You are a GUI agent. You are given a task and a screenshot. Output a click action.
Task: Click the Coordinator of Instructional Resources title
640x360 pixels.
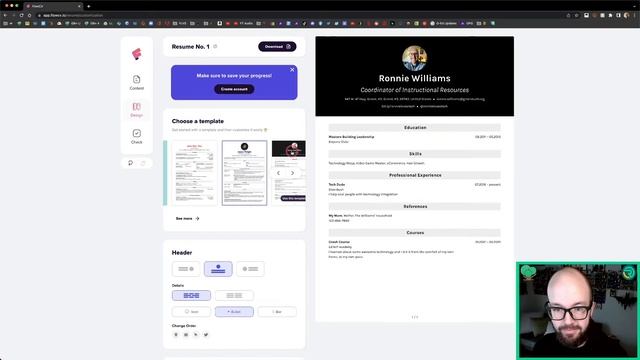coord(414,90)
